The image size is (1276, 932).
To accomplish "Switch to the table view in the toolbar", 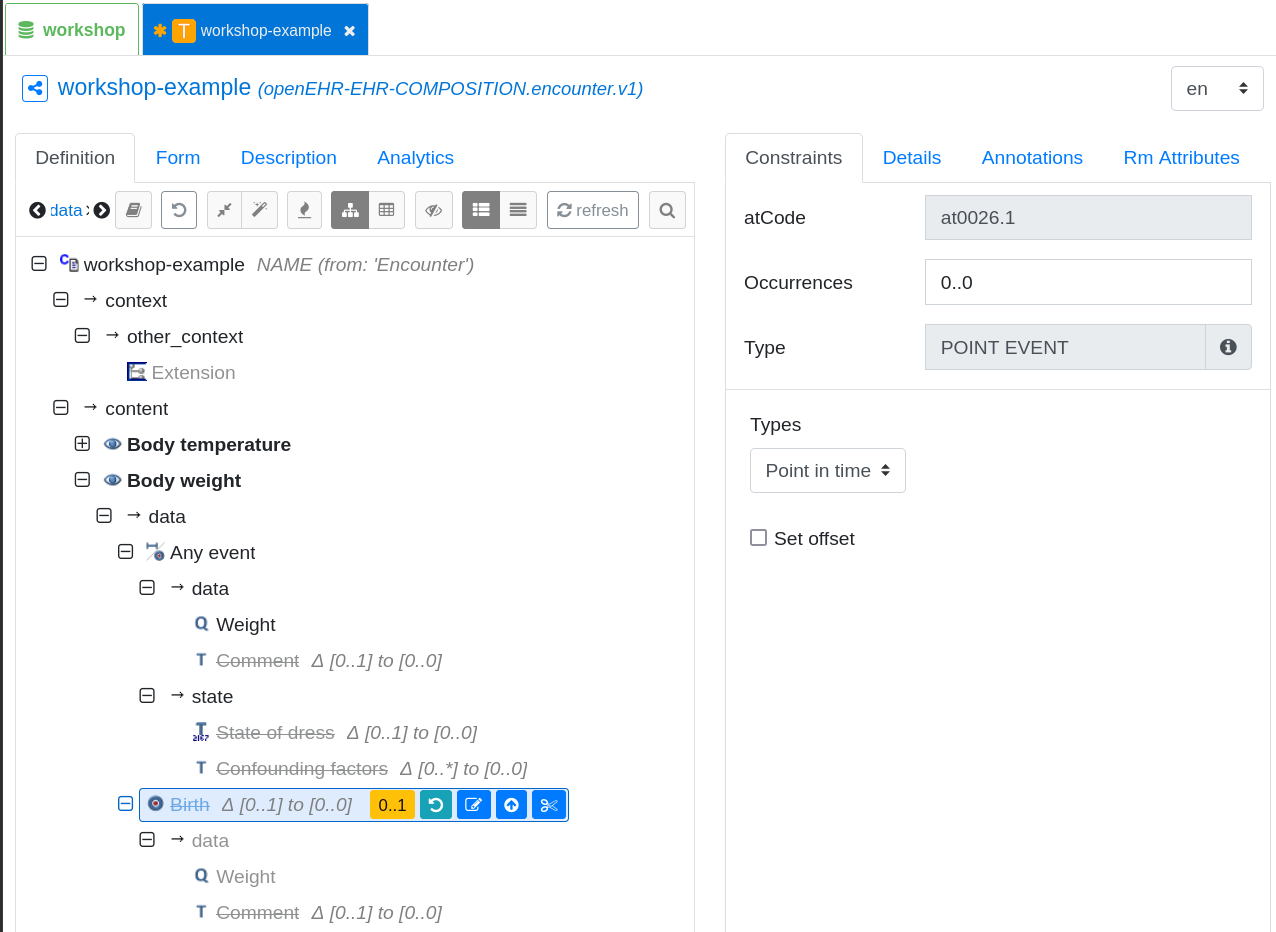I will click(x=387, y=210).
